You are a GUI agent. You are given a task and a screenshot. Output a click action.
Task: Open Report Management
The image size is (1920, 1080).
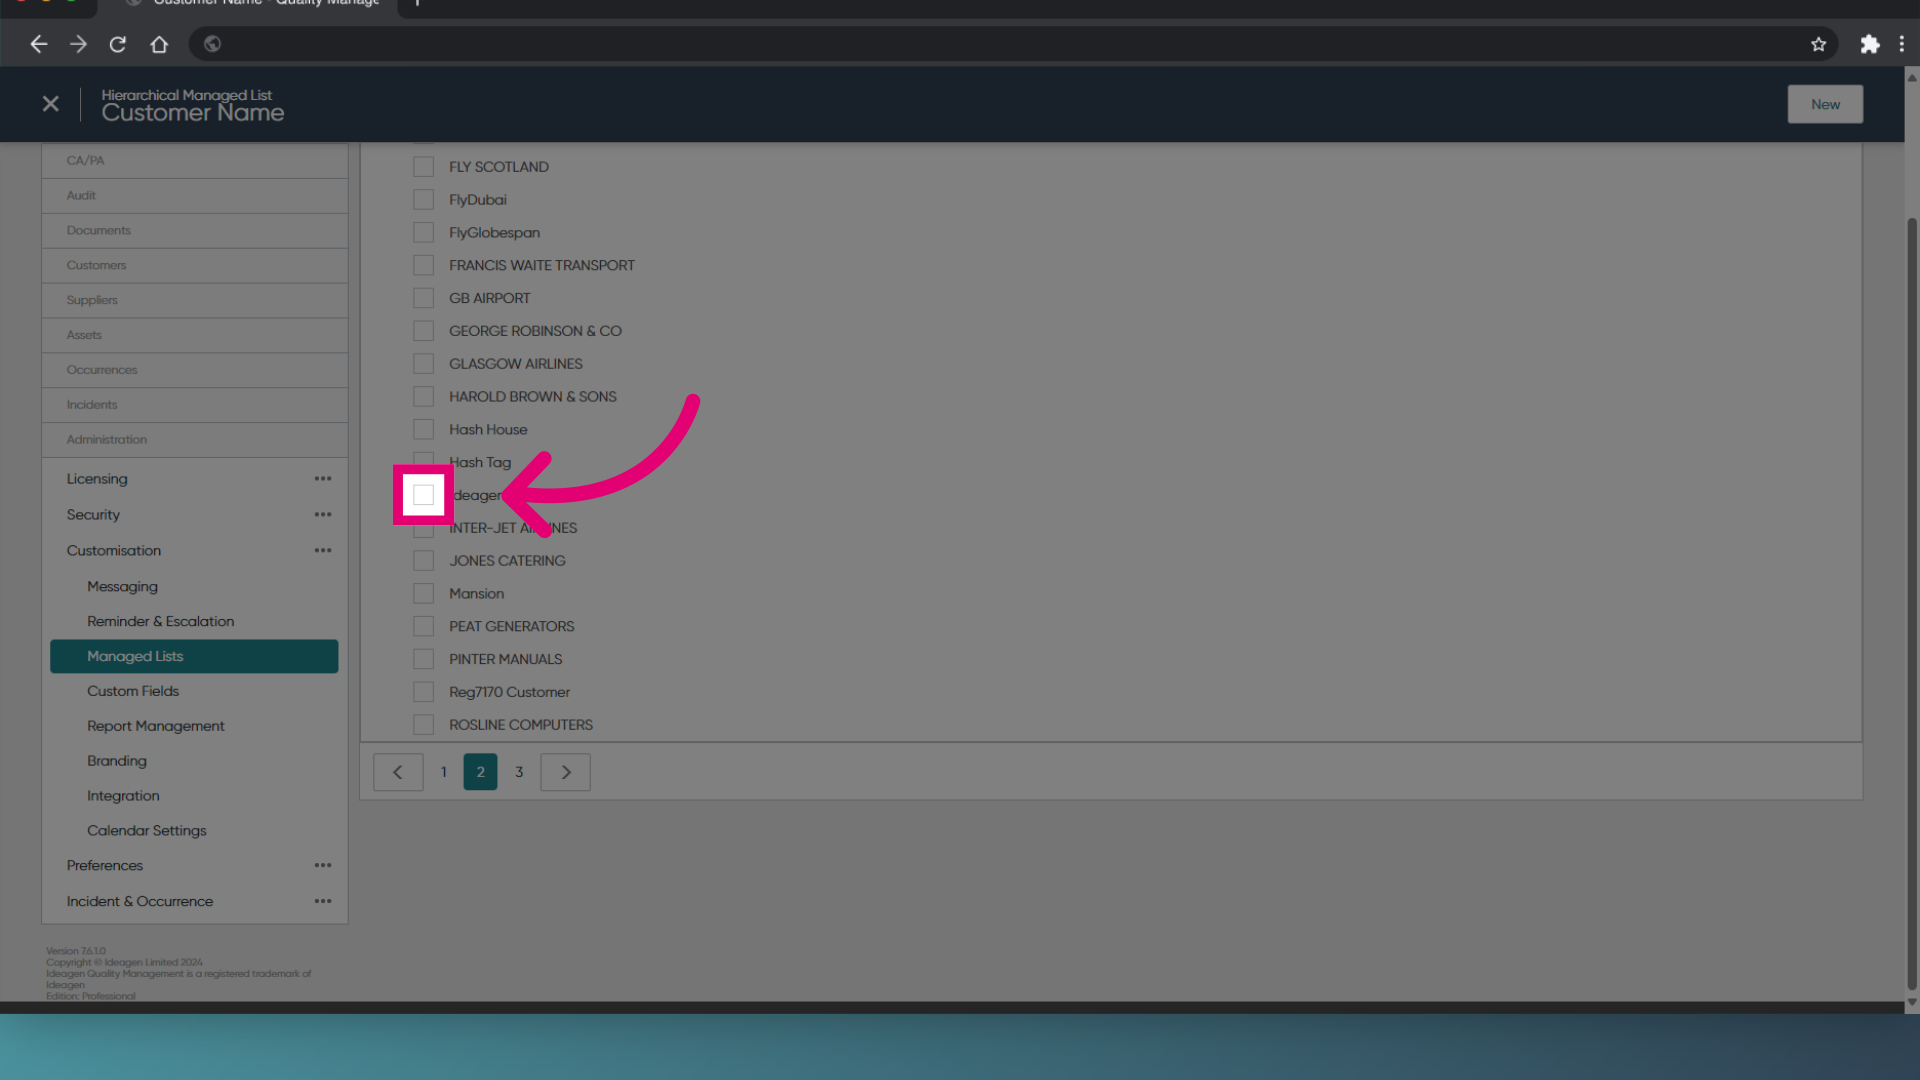(x=156, y=727)
